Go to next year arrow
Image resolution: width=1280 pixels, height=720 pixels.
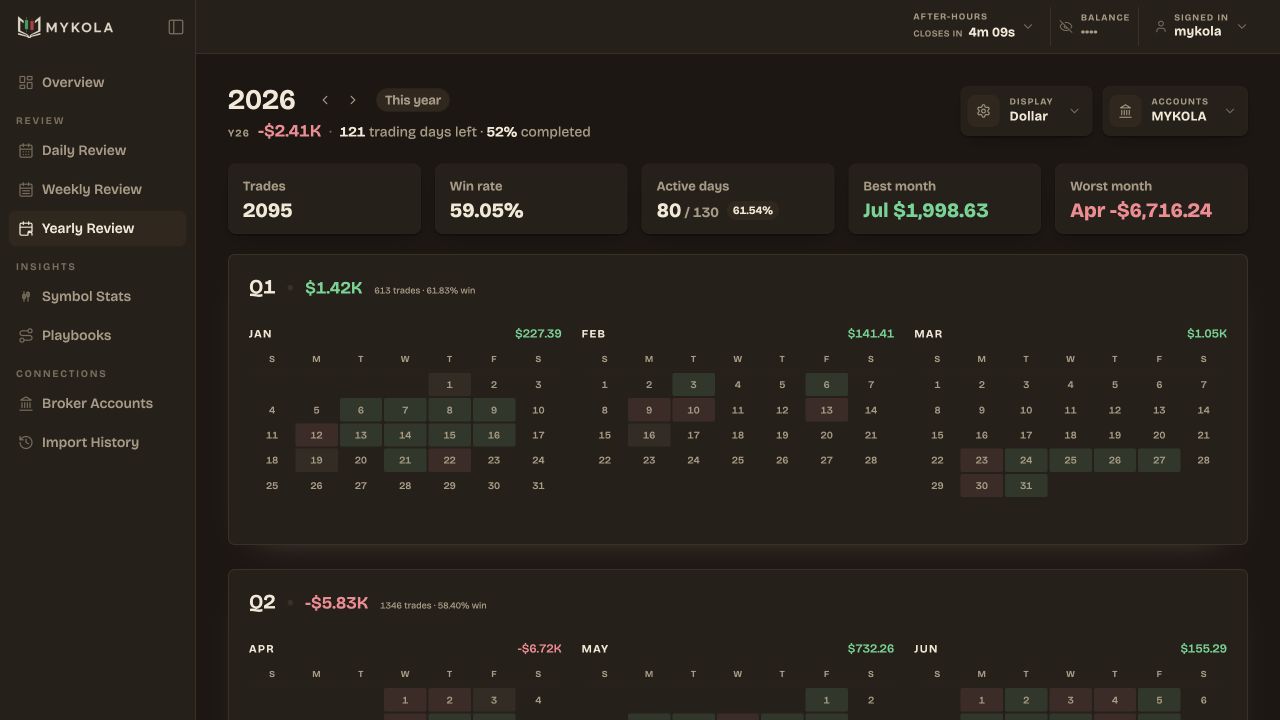[x=353, y=100]
